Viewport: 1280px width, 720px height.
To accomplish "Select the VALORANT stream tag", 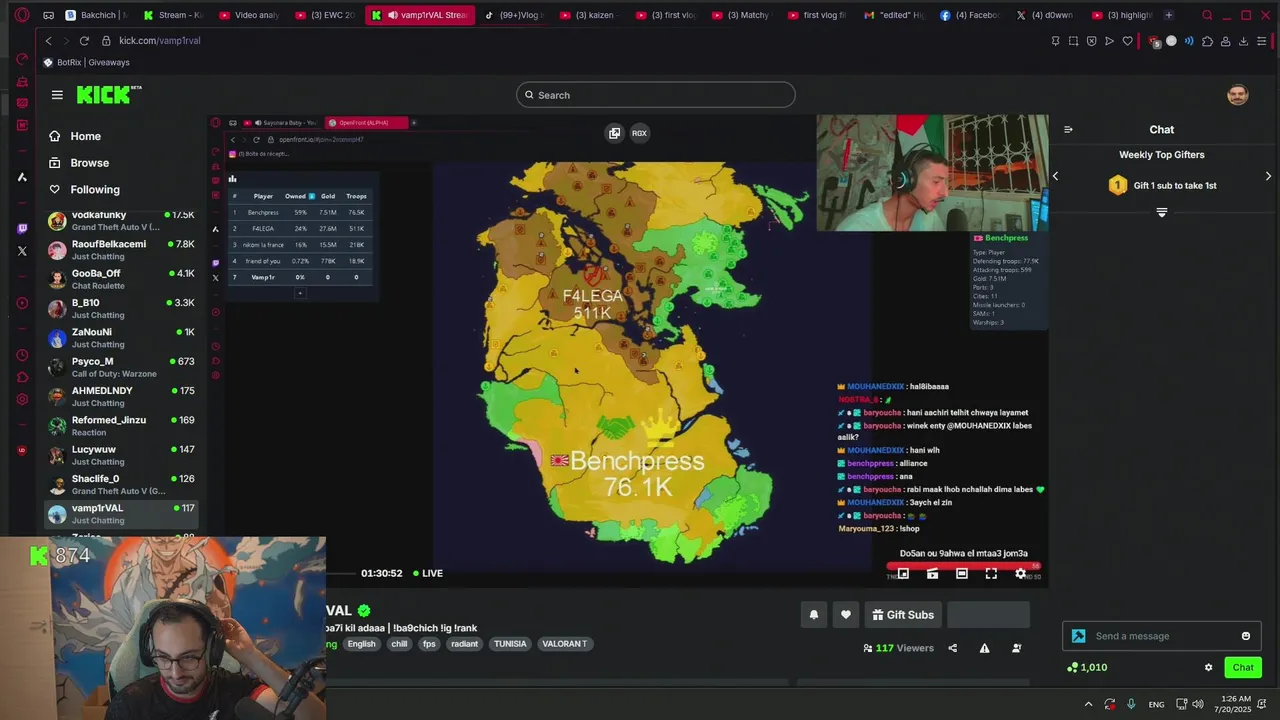I will (x=564, y=644).
